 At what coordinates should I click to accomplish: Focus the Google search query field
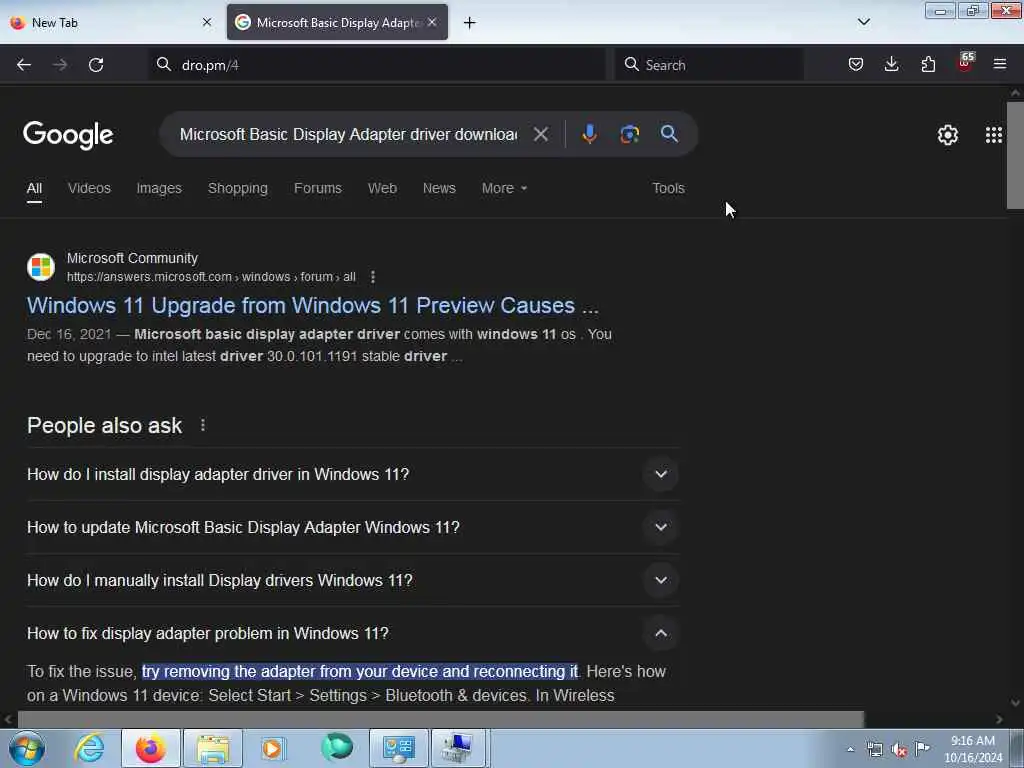click(347, 135)
